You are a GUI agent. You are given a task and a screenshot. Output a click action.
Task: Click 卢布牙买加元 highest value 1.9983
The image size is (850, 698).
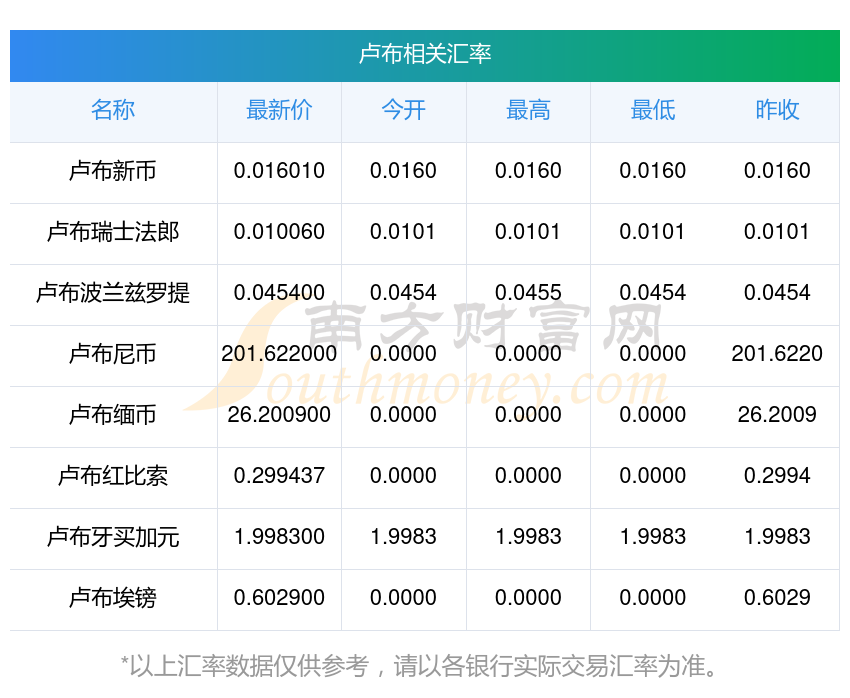[x=528, y=537]
